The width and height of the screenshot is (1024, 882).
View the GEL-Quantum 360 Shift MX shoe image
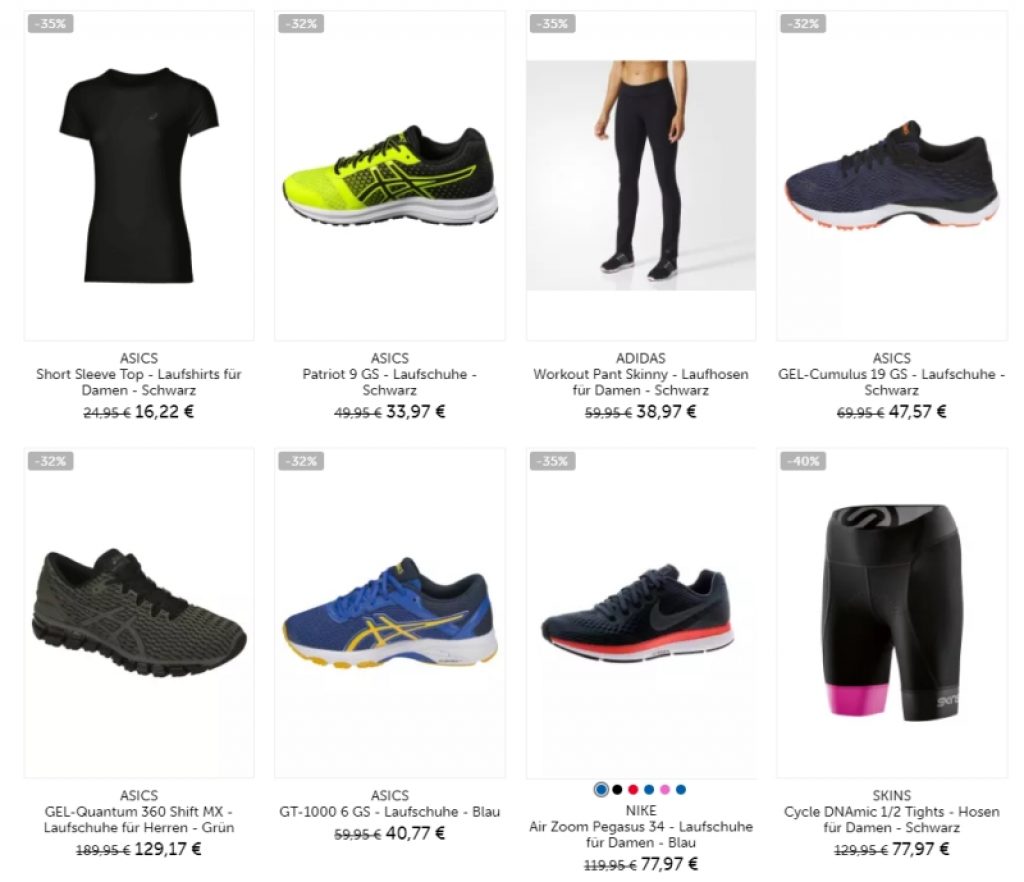point(139,612)
